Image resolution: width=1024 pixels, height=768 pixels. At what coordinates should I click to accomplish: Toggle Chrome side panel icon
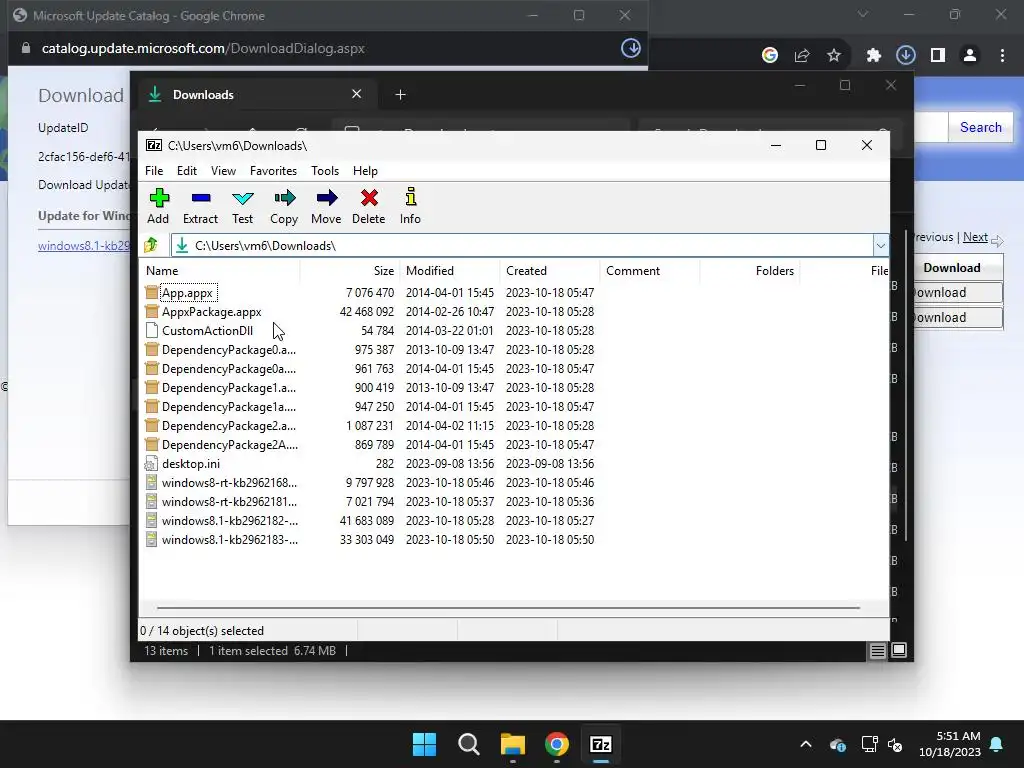pos(938,56)
